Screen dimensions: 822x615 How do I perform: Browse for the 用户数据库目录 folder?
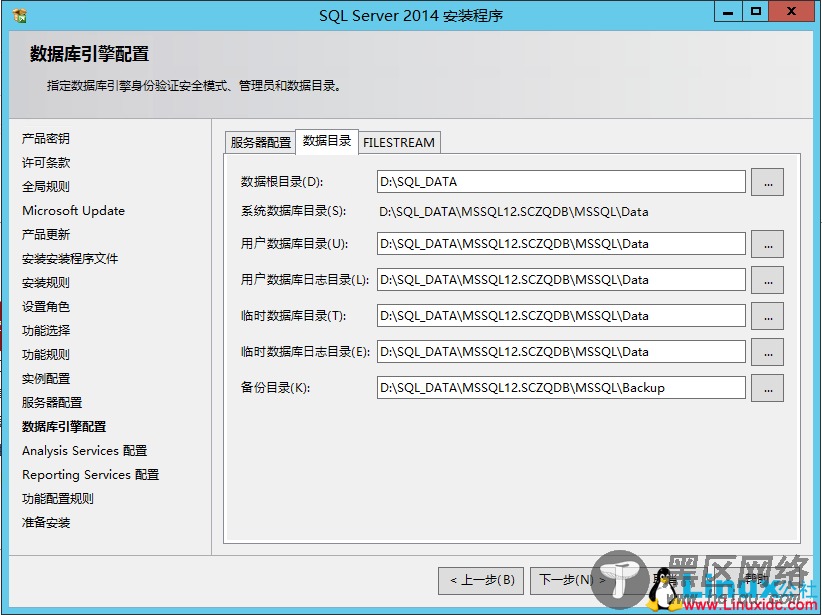coord(767,244)
